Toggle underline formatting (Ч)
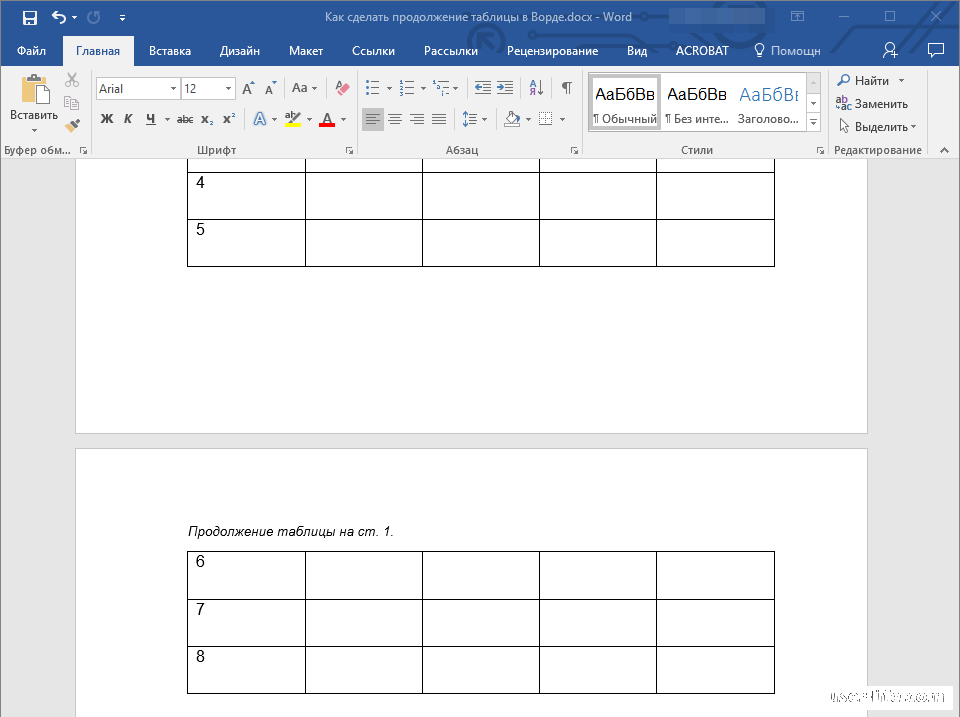 click(x=151, y=119)
